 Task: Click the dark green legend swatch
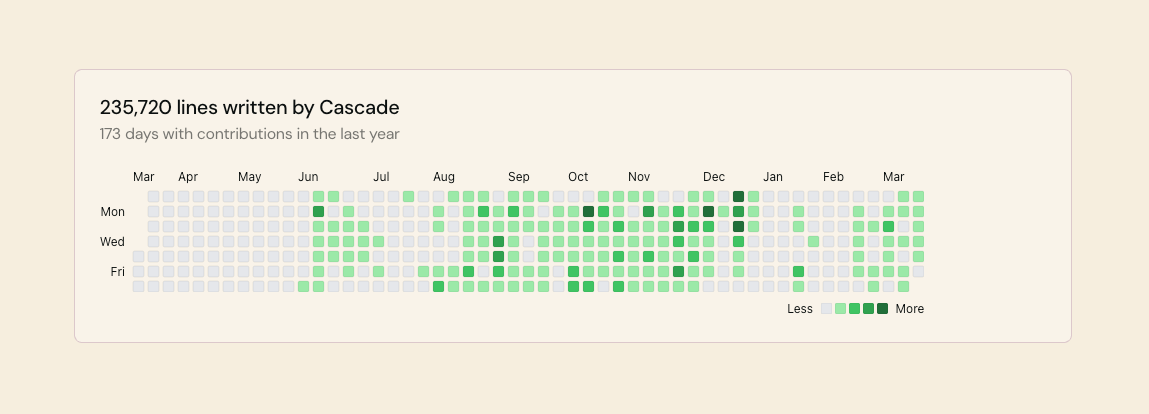point(868,308)
